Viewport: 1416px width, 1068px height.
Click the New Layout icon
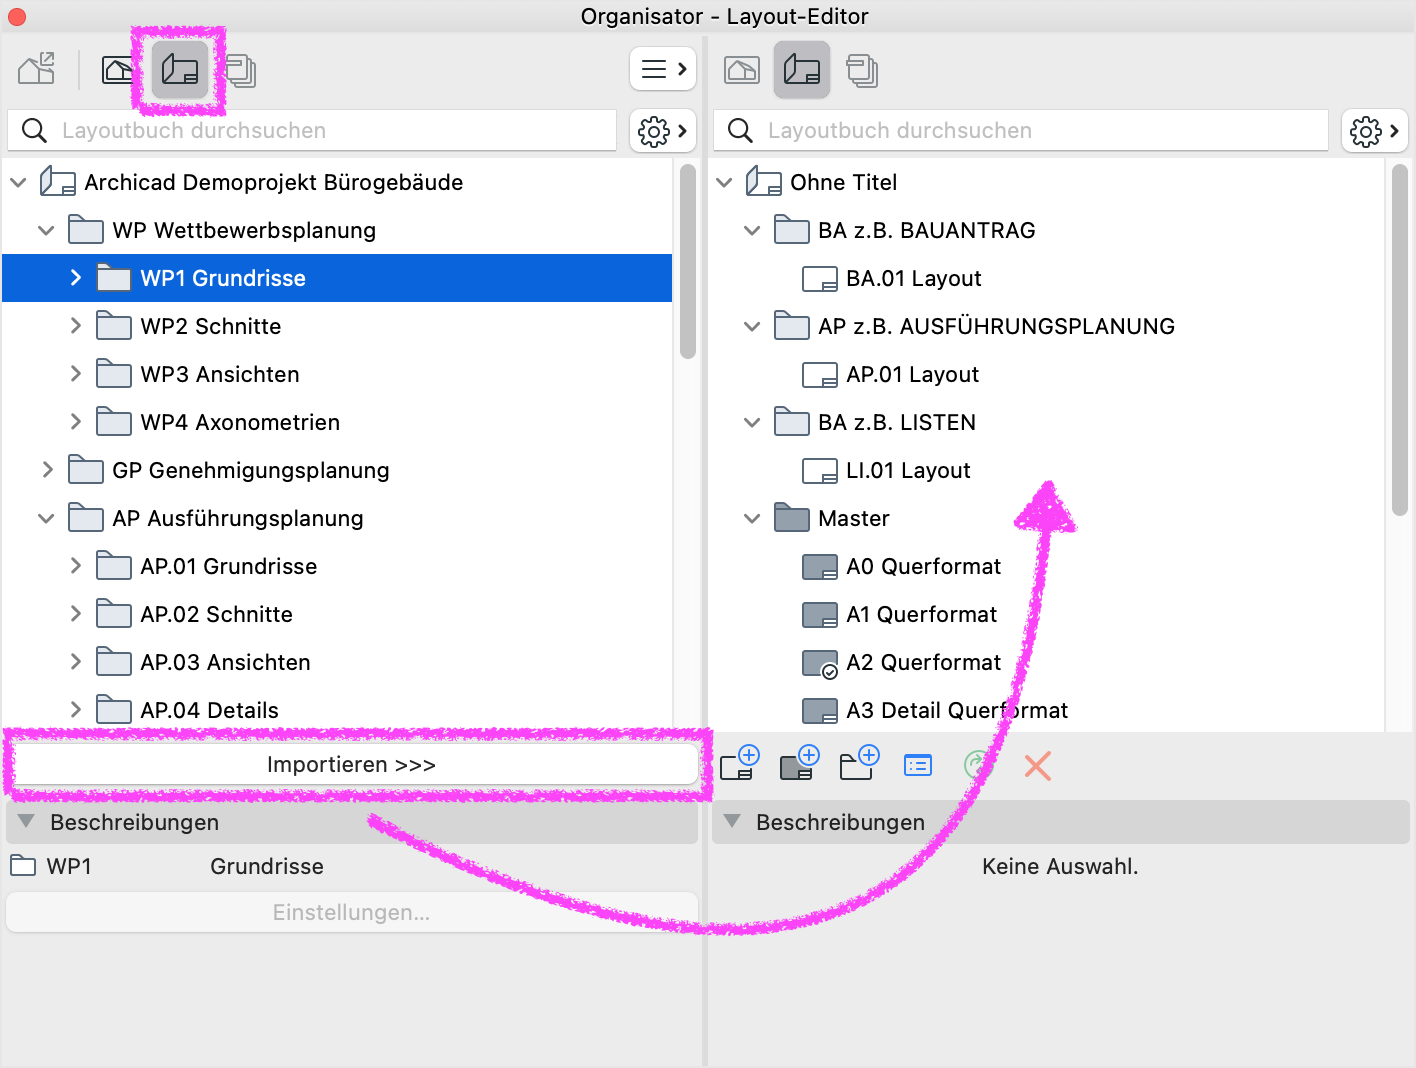click(740, 764)
